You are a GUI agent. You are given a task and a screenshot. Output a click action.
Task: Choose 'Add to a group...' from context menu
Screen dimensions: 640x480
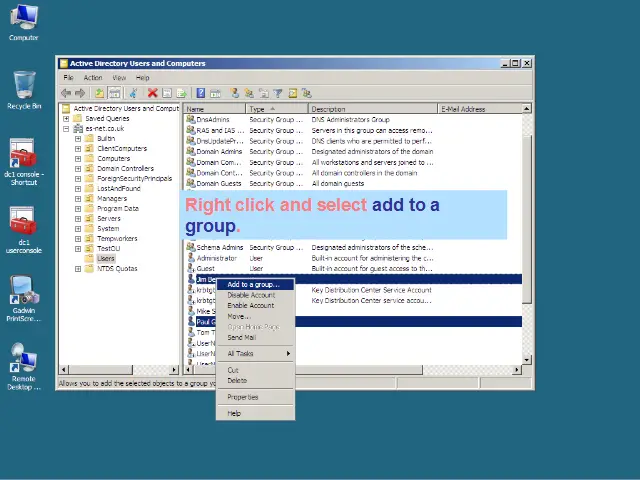click(252, 285)
